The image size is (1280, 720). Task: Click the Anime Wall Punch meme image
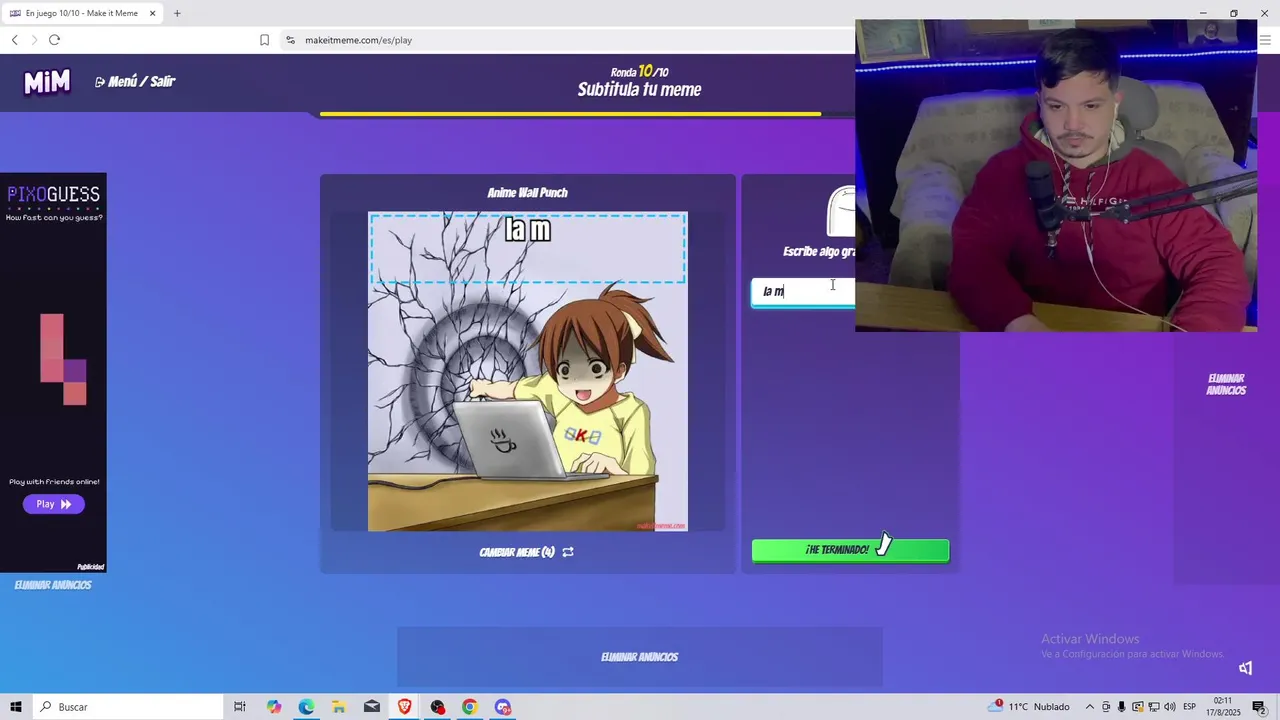[x=528, y=371]
